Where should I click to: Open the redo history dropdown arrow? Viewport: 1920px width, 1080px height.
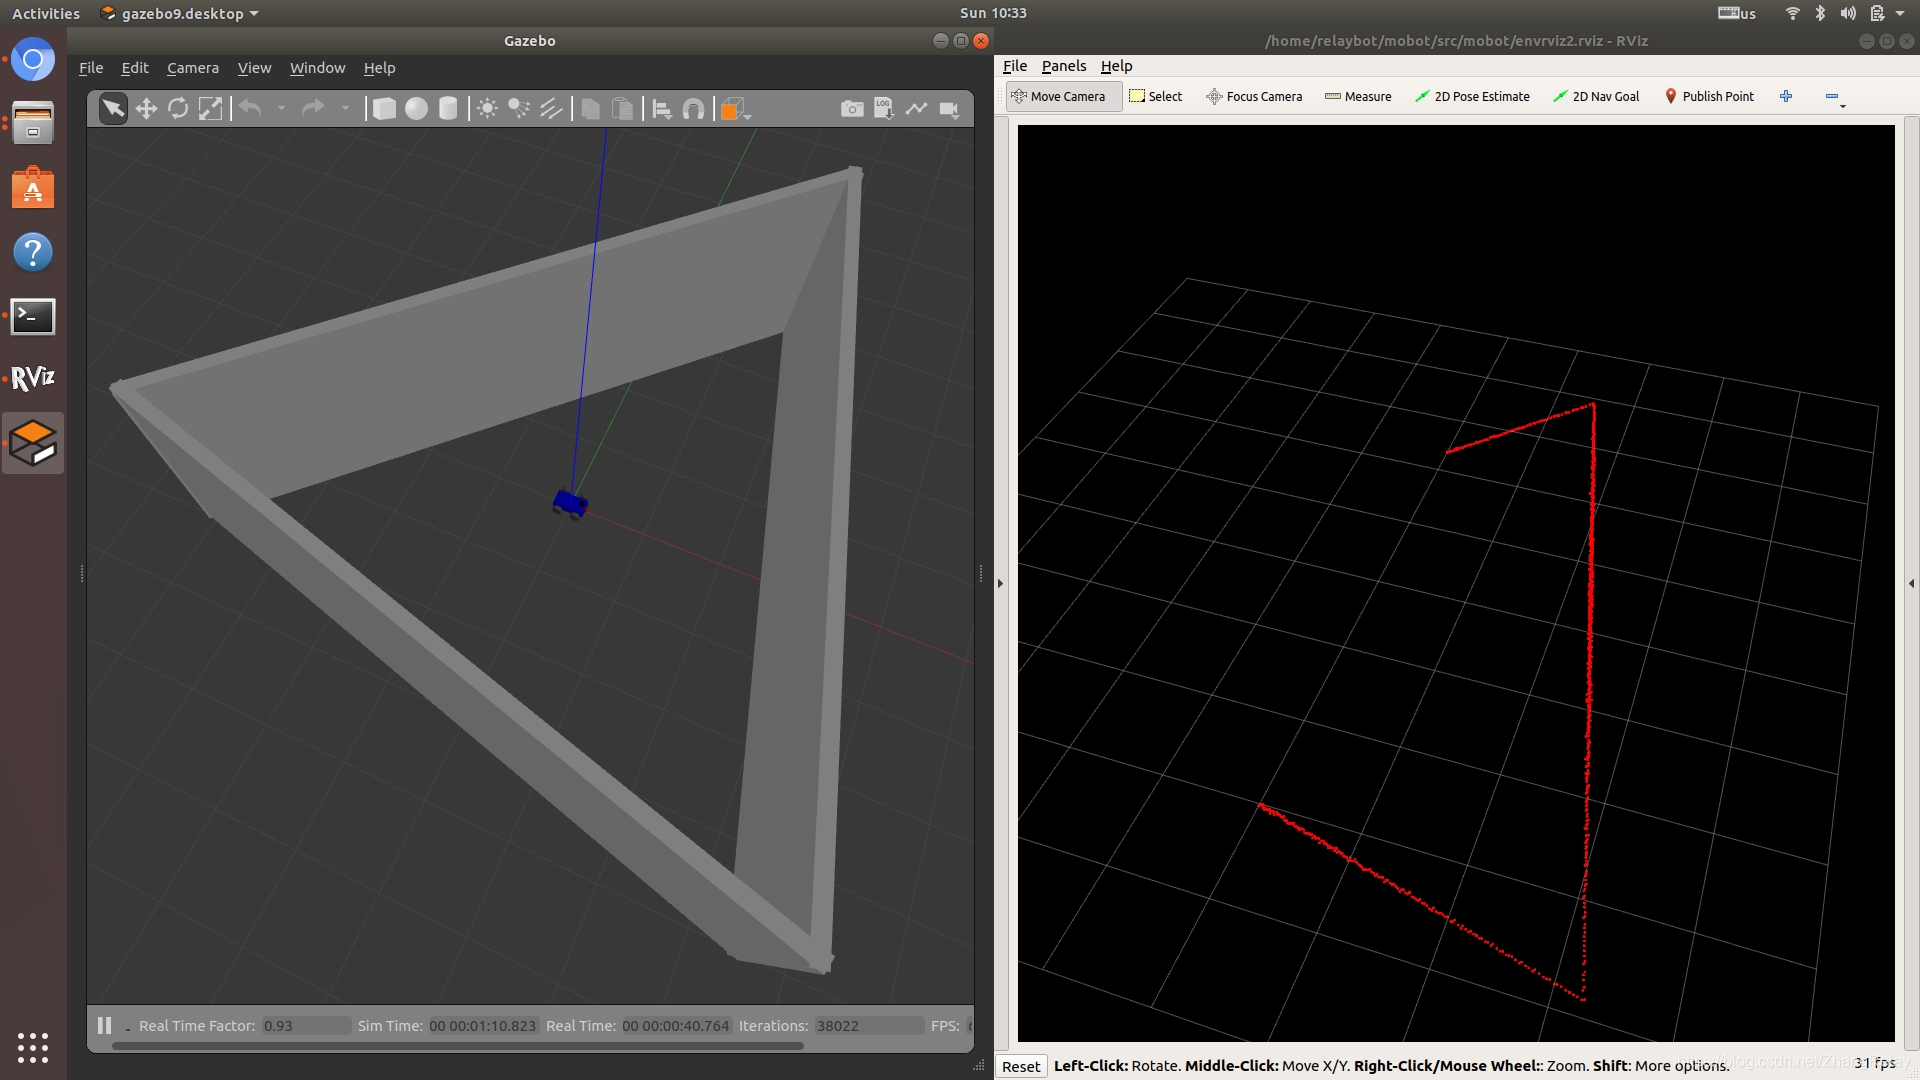[345, 109]
